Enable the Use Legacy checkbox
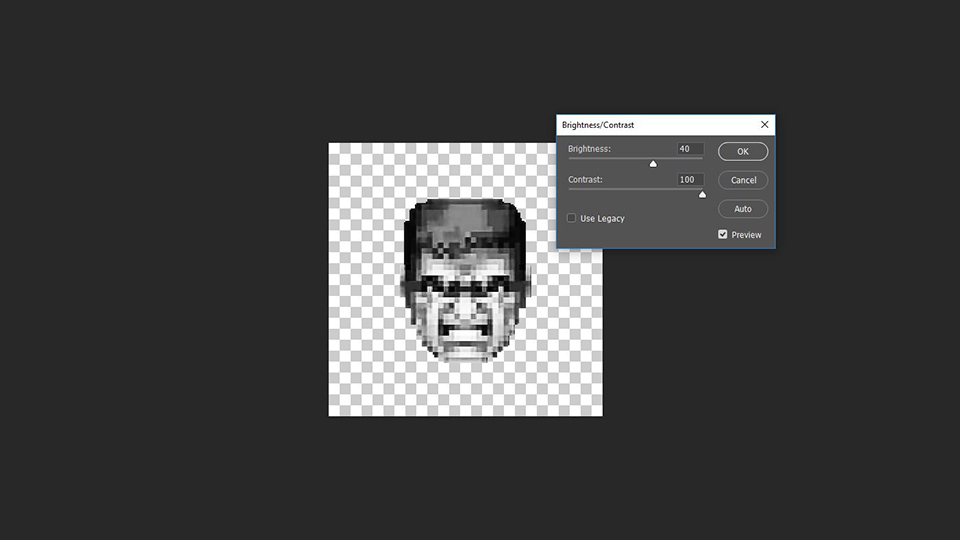The width and height of the screenshot is (960, 540). (571, 218)
